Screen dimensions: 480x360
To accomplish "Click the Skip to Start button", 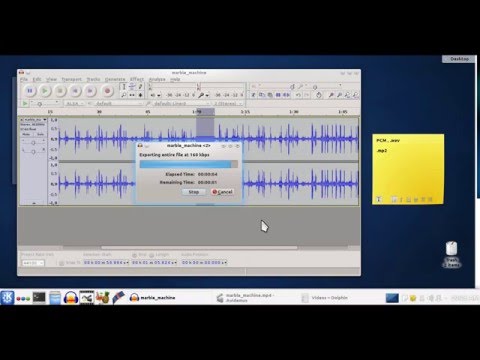I will click(75, 91).
